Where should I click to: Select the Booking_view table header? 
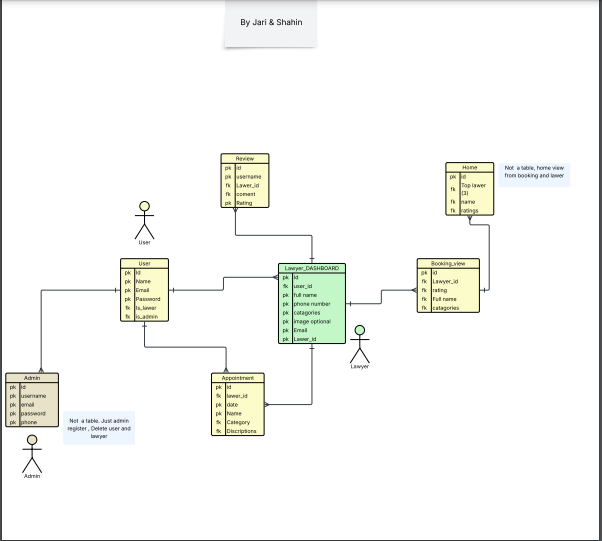(448, 263)
